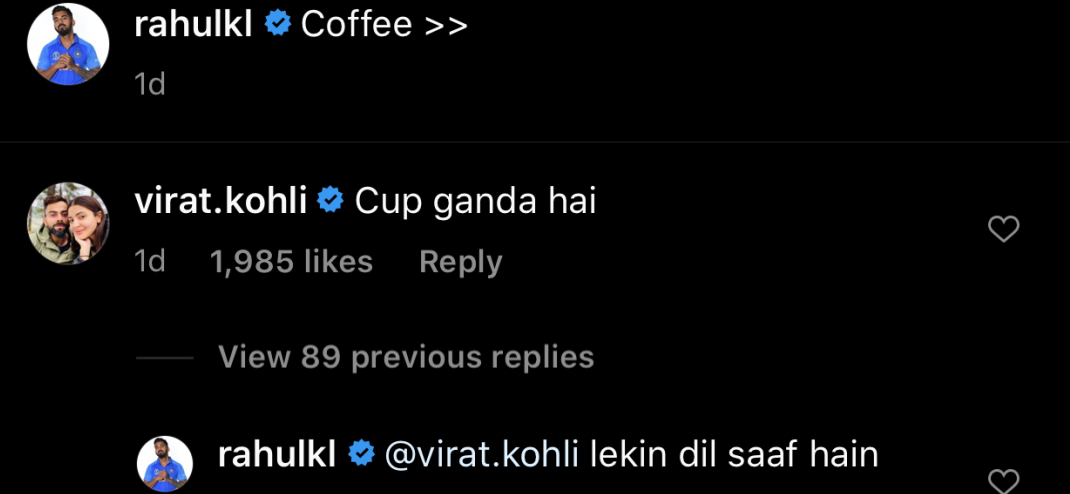The image size is (1070, 494).
Task: Click the @virat.kohli mention in the reply
Action: [482, 455]
